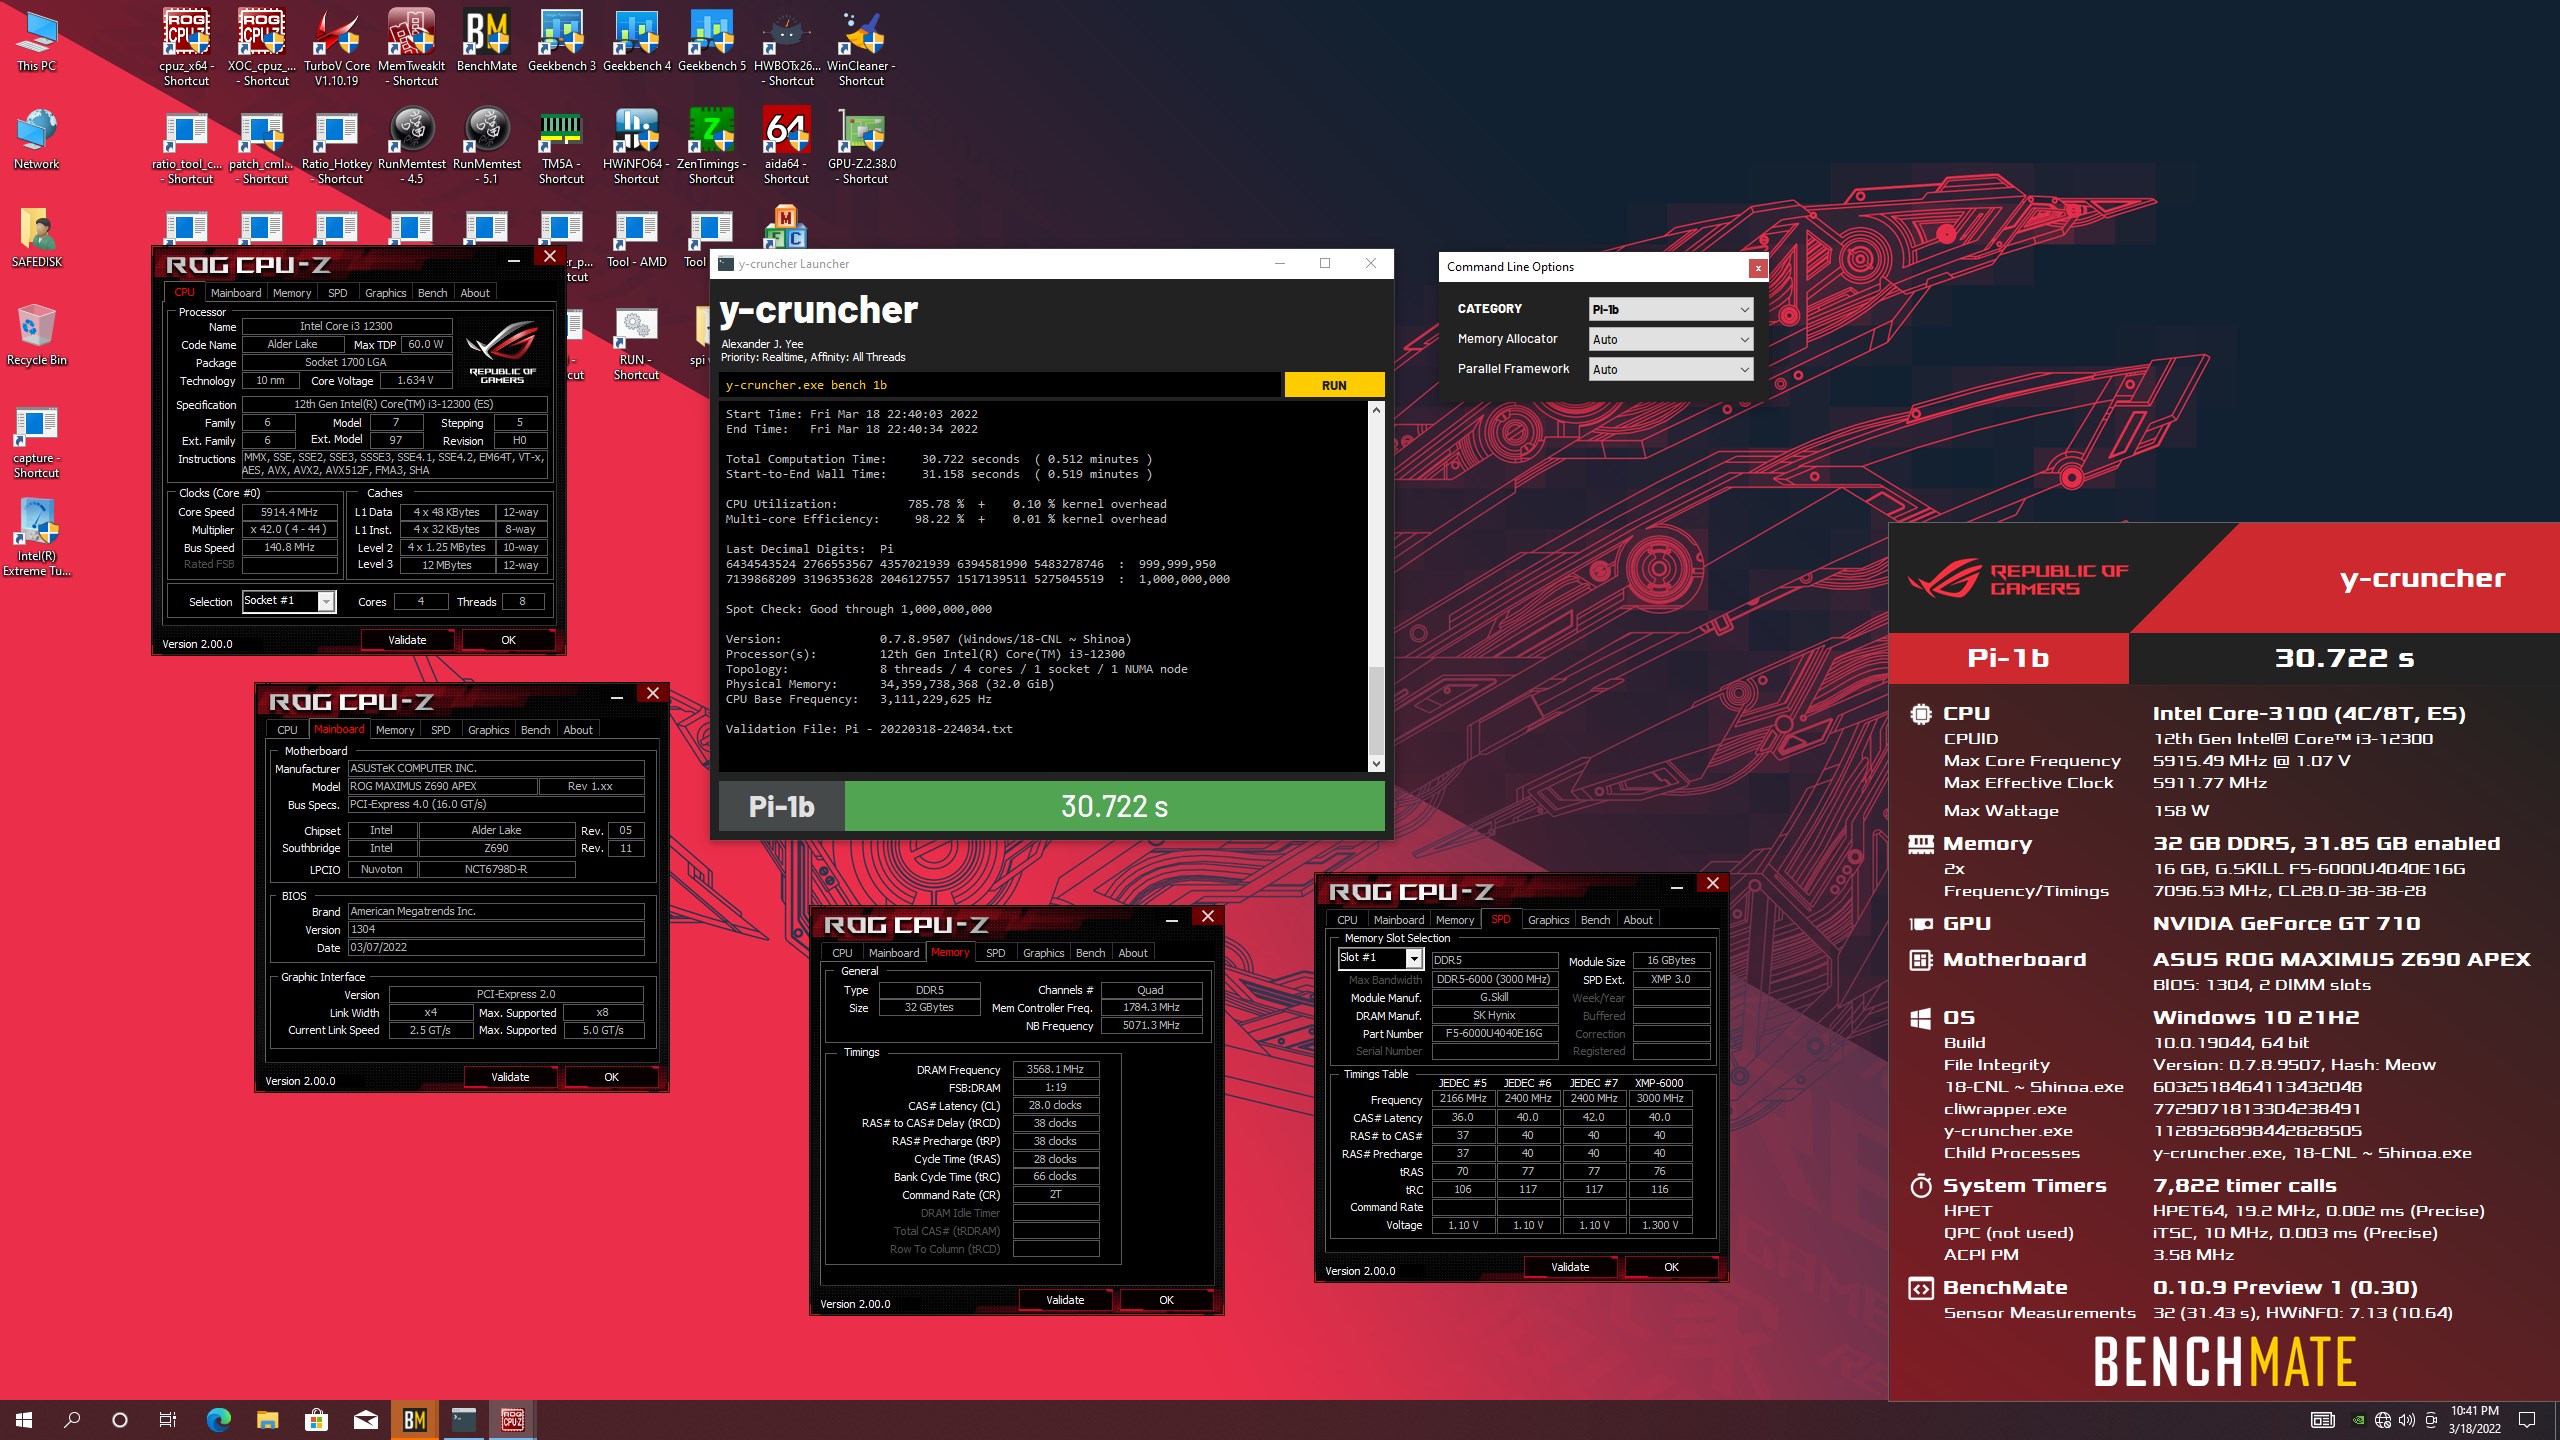Close the Command Line Options panel

pos(1757,267)
